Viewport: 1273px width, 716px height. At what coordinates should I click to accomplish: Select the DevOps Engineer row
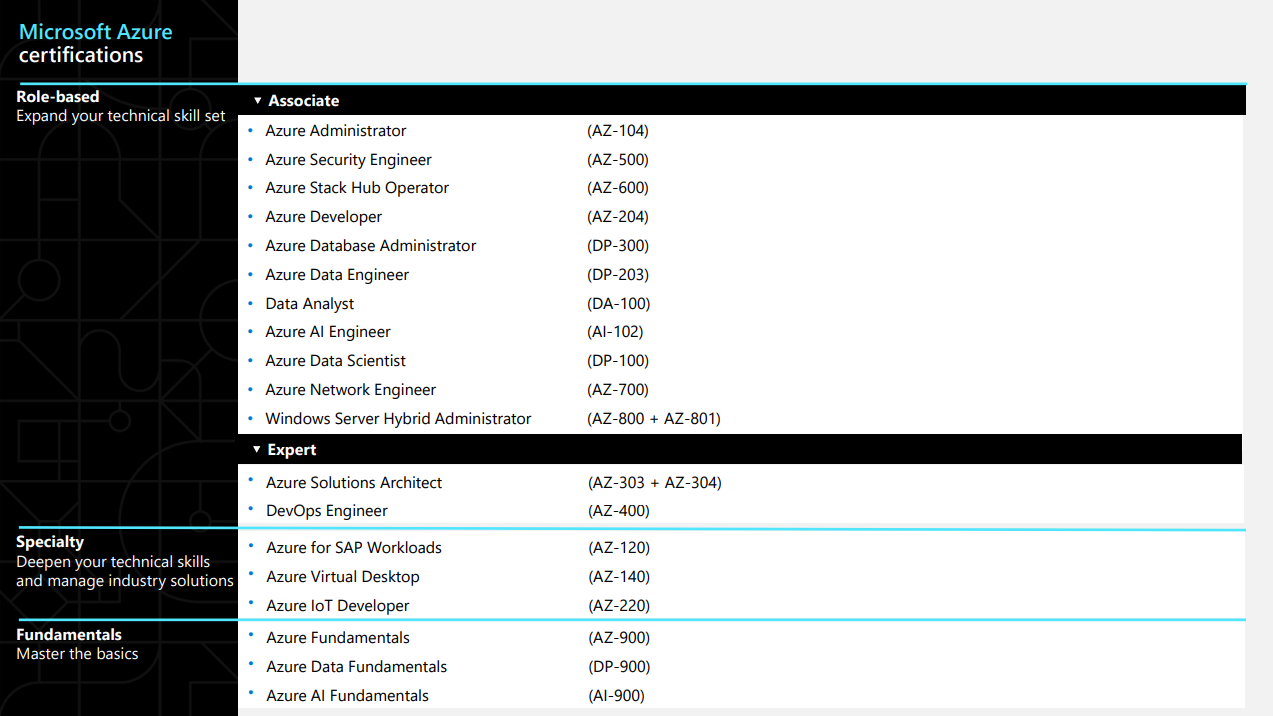tap(327, 511)
